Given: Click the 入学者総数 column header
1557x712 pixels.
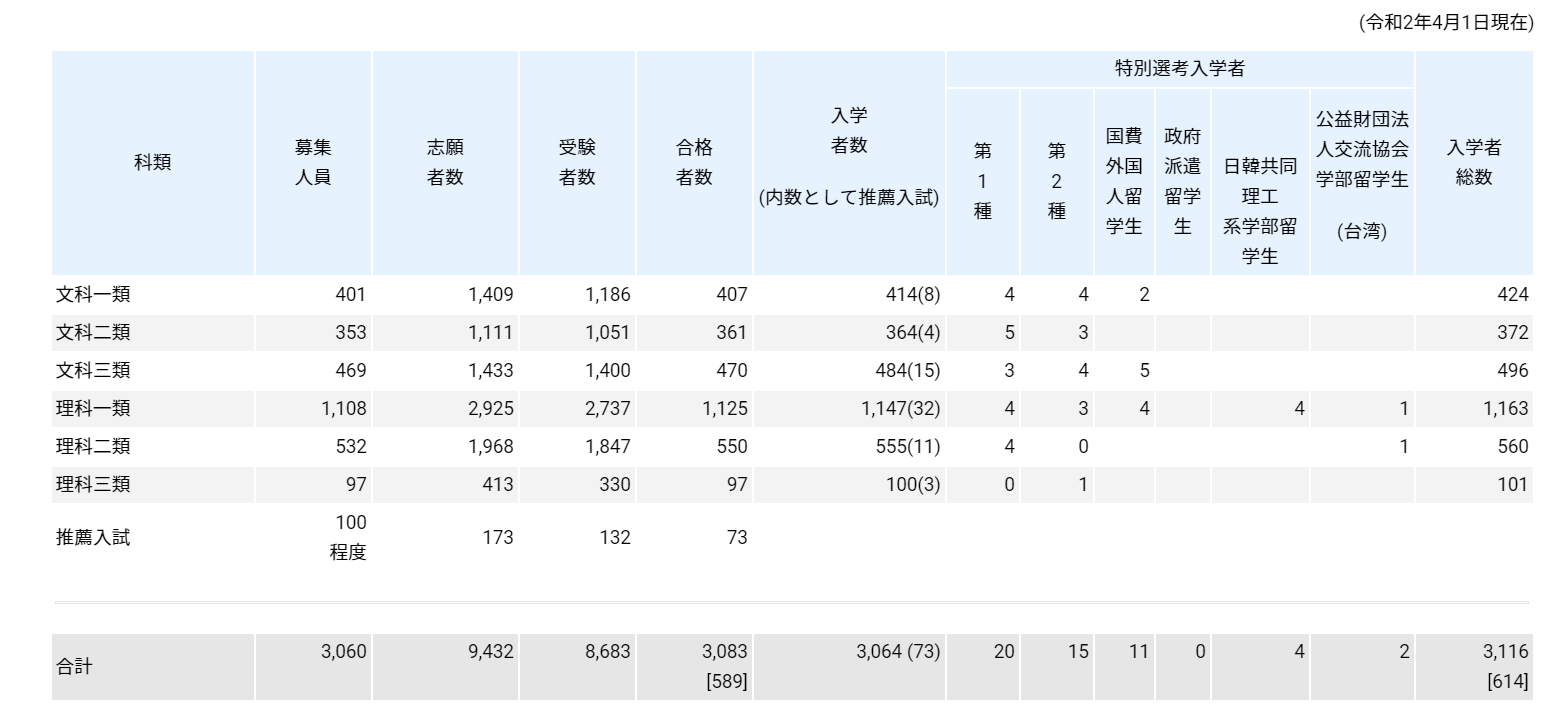Looking at the screenshot, I should pyautogui.click(x=1473, y=163).
